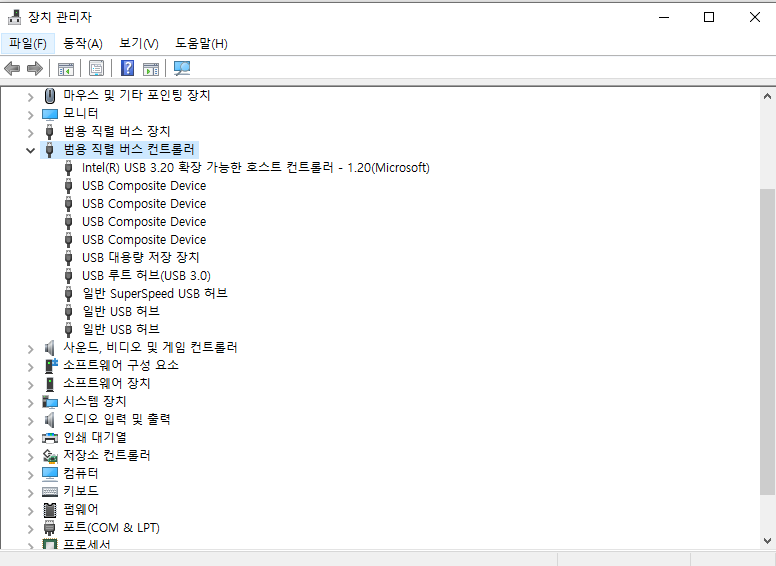Select the 범용 직렬 버스 컨트롤러 label
This screenshot has width=776, height=566.
point(129,149)
